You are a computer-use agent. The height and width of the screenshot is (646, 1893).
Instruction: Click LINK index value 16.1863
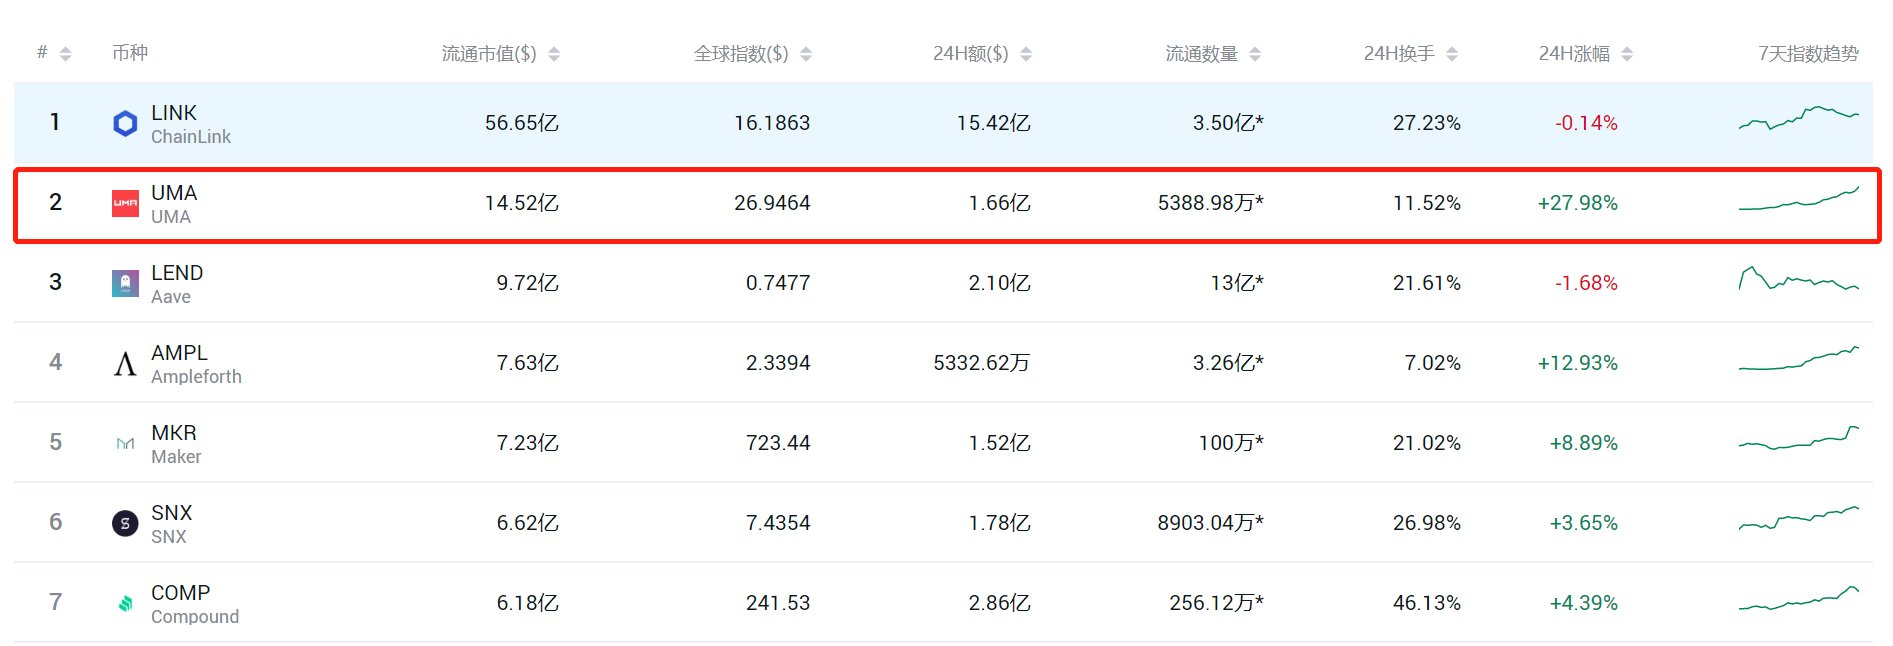tap(772, 123)
